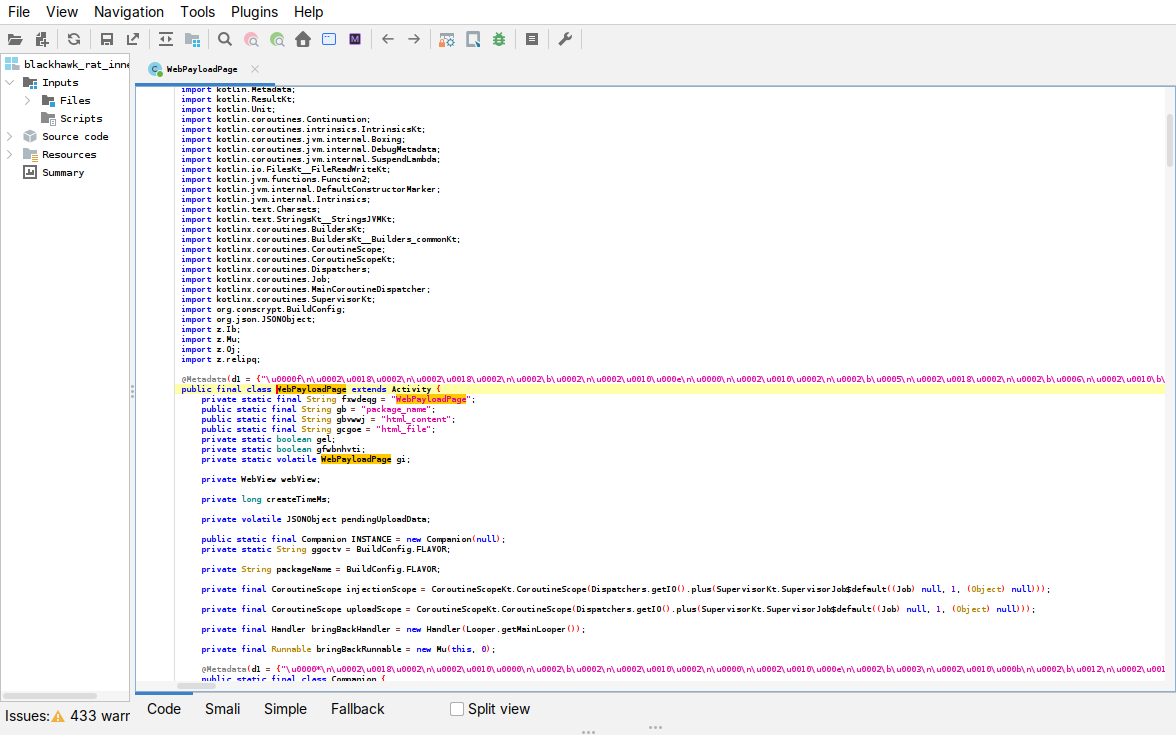Toggle the flatten packages icon
Image resolution: width=1176 pixels, height=735 pixels.
click(x=192, y=40)
